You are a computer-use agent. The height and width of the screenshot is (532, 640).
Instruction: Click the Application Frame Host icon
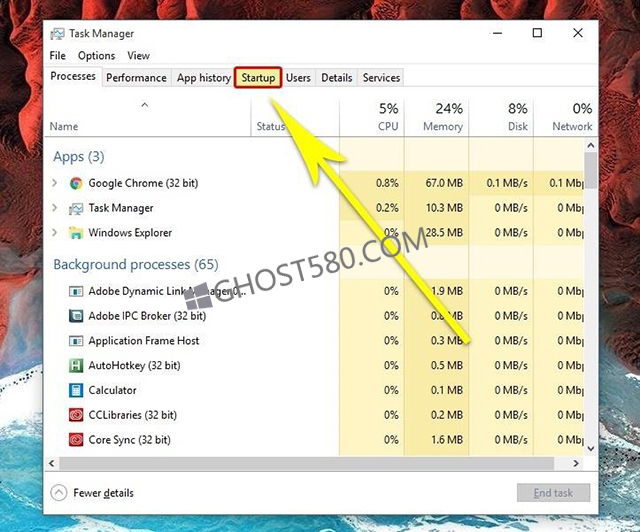pos(76,341)
